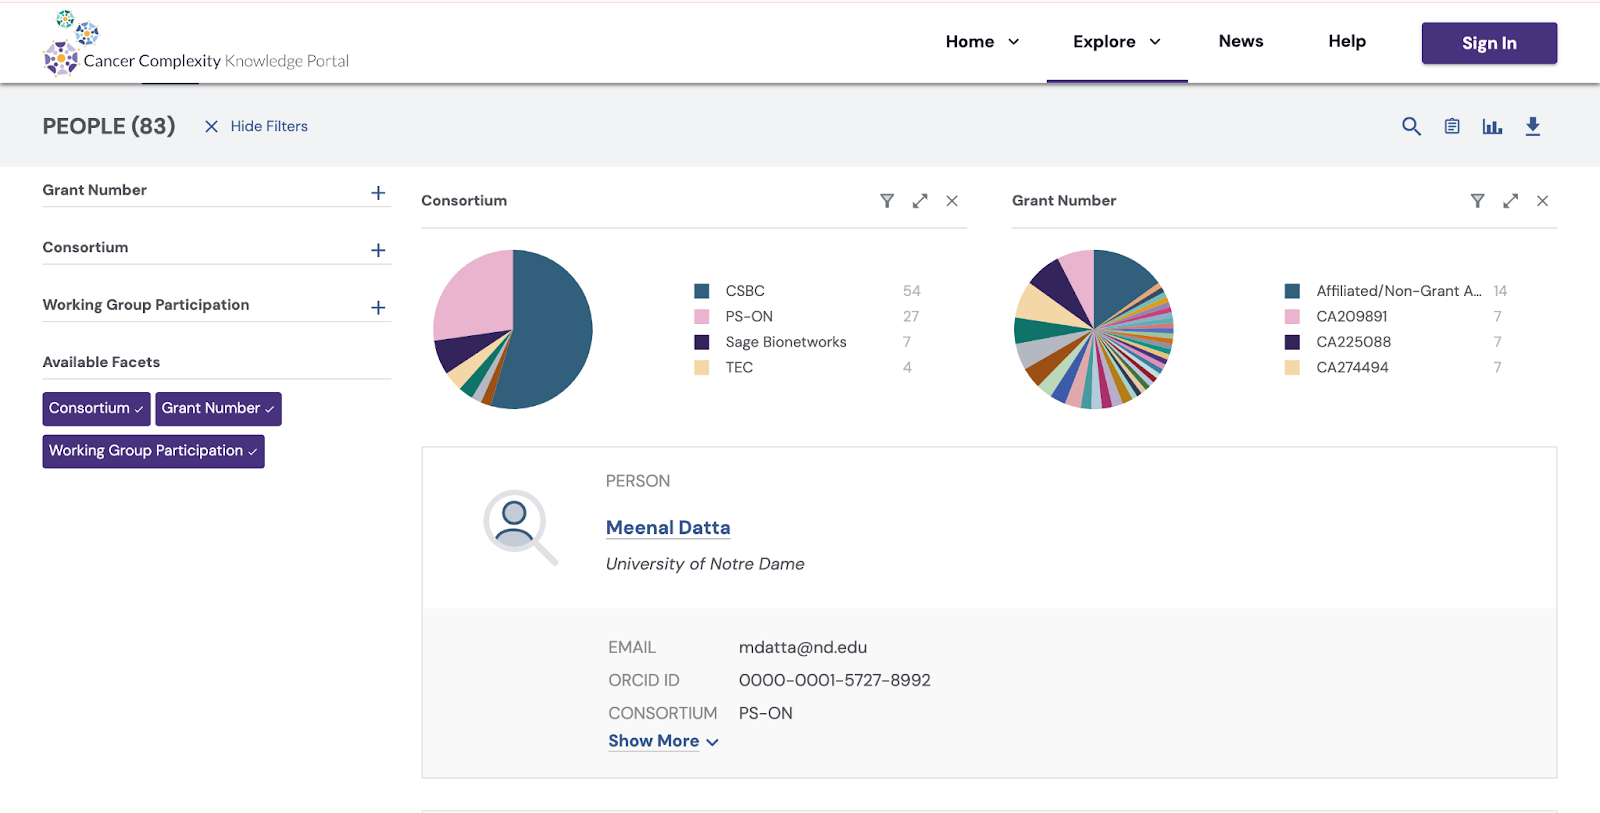Image resolution: width=1600 pixels, height=813 pixels.
Task: Expand the Grant Number chart panel
Action: pyautogui.click(x=1510, y=201)
